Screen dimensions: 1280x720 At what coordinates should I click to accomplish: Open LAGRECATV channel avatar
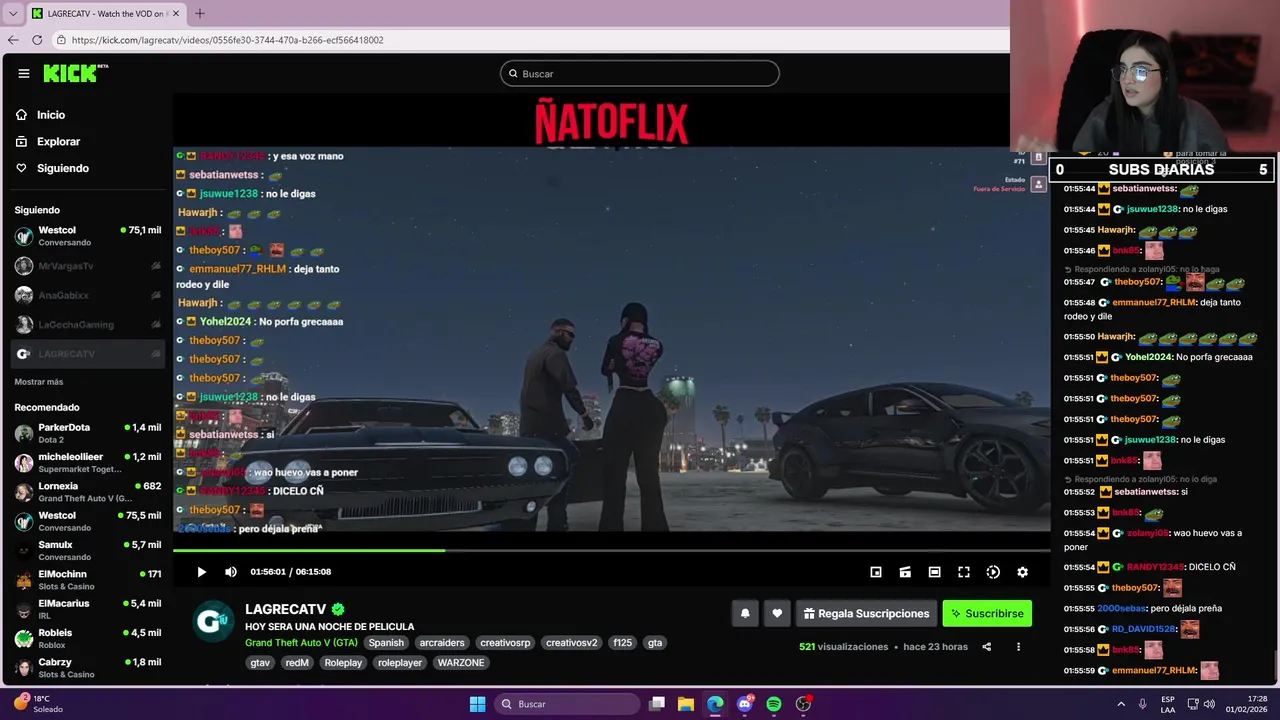click(x=212, y=621)
